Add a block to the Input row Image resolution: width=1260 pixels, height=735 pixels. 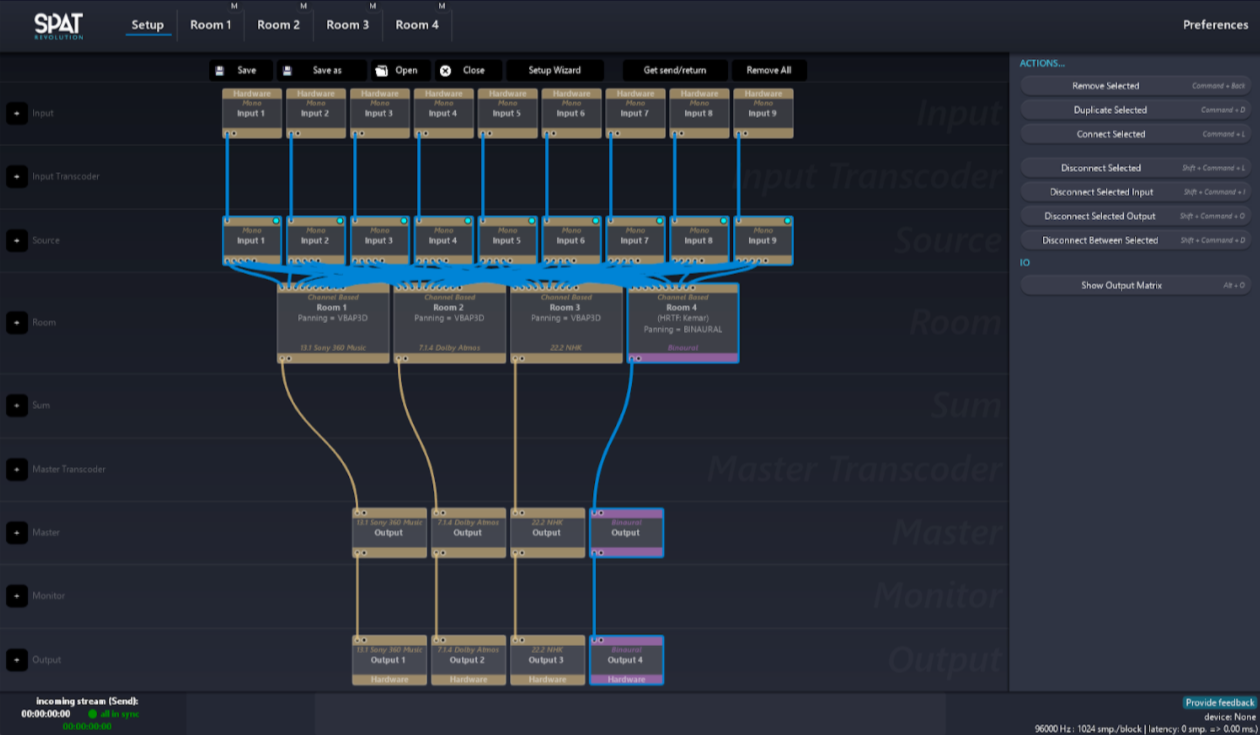17,113
